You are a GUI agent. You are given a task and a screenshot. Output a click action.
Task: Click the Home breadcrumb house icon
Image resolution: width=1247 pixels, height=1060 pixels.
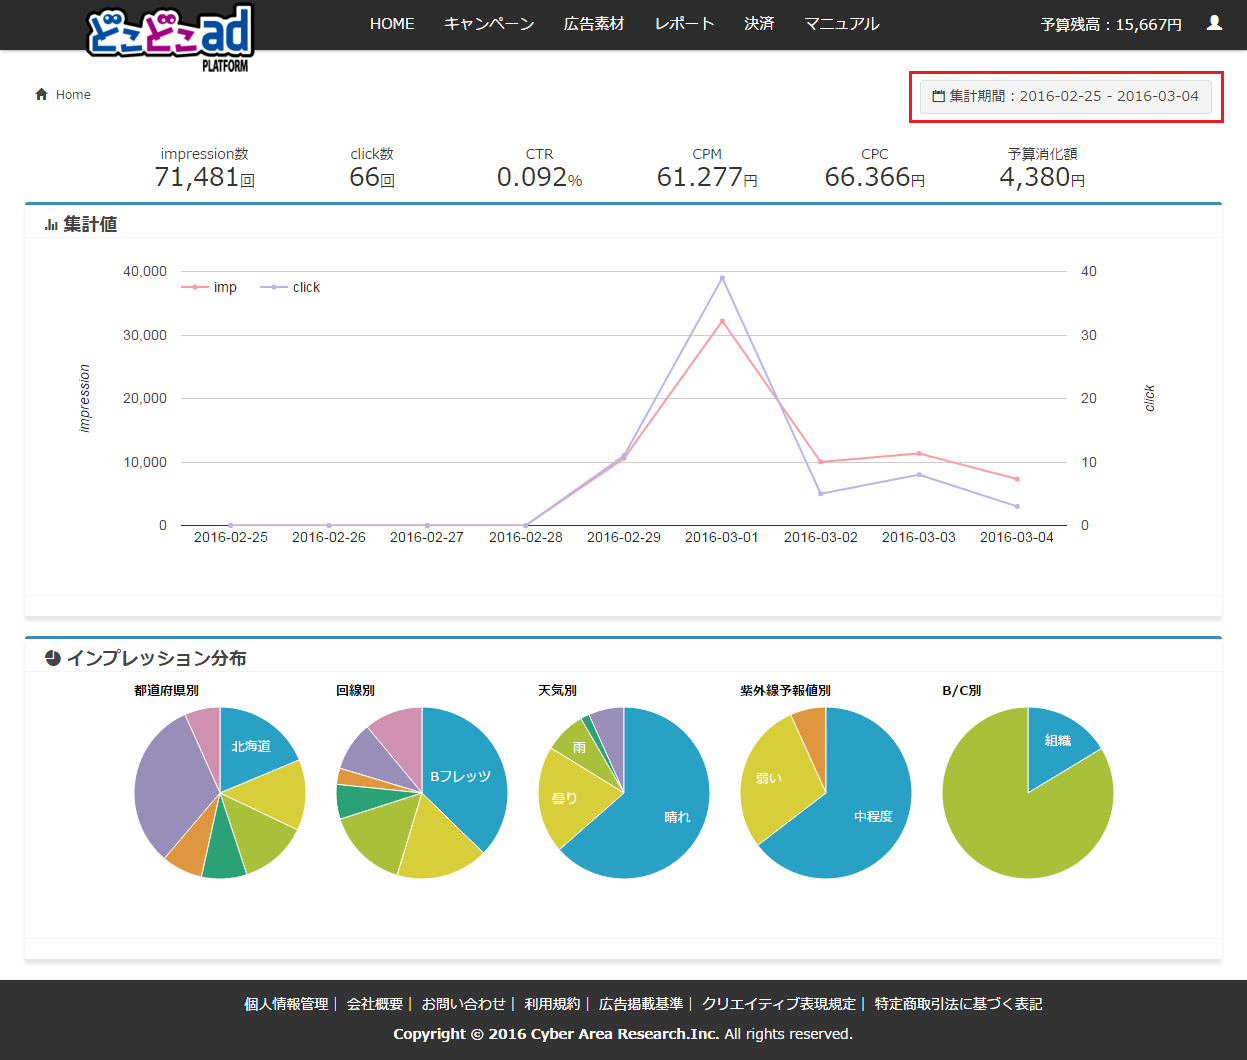point(42,94)
